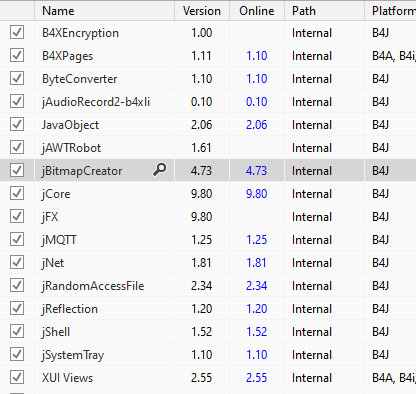Screen dimensions: 416x394
Task: Click the magnifier icon next to jBitmapCreator
Action: point(159,170)
